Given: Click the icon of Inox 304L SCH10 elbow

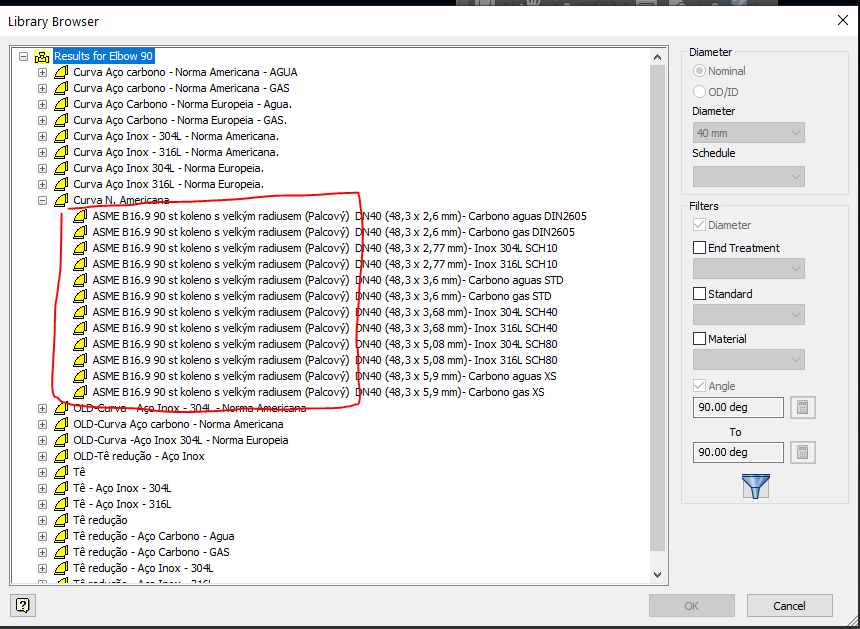Looking at the screenshot, I should (x=80, y=248).
